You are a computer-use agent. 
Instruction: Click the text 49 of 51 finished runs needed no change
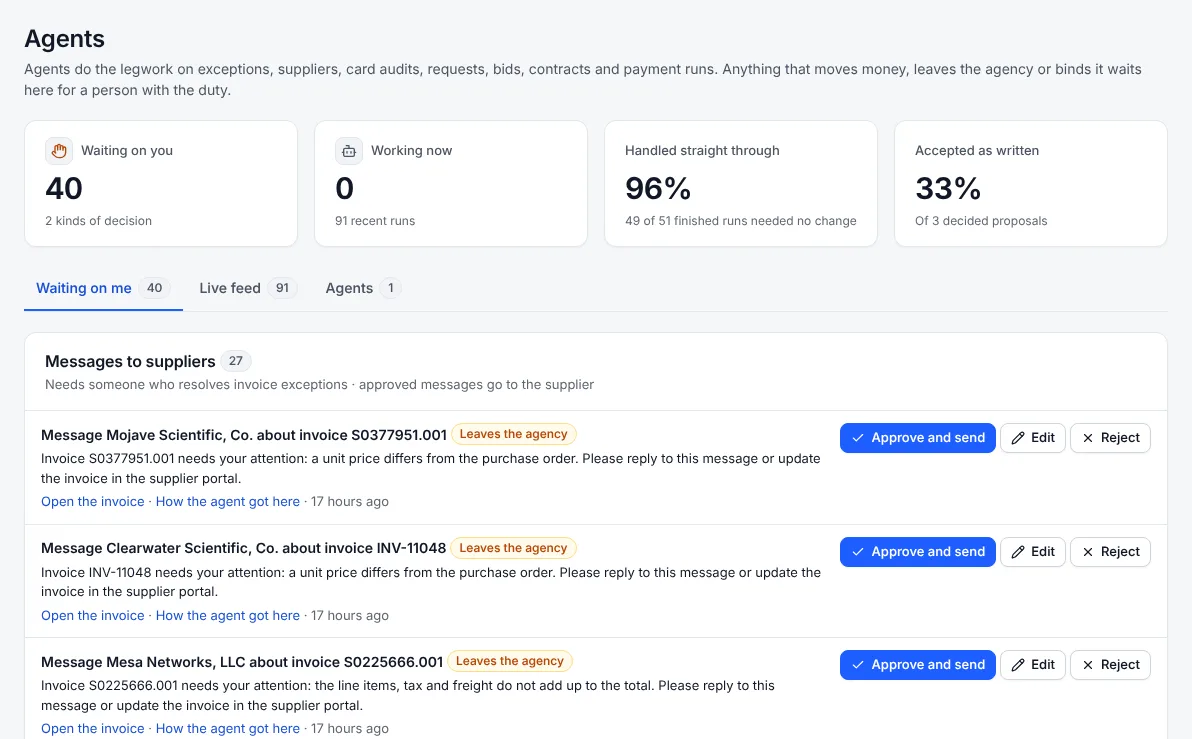point(740,221)
